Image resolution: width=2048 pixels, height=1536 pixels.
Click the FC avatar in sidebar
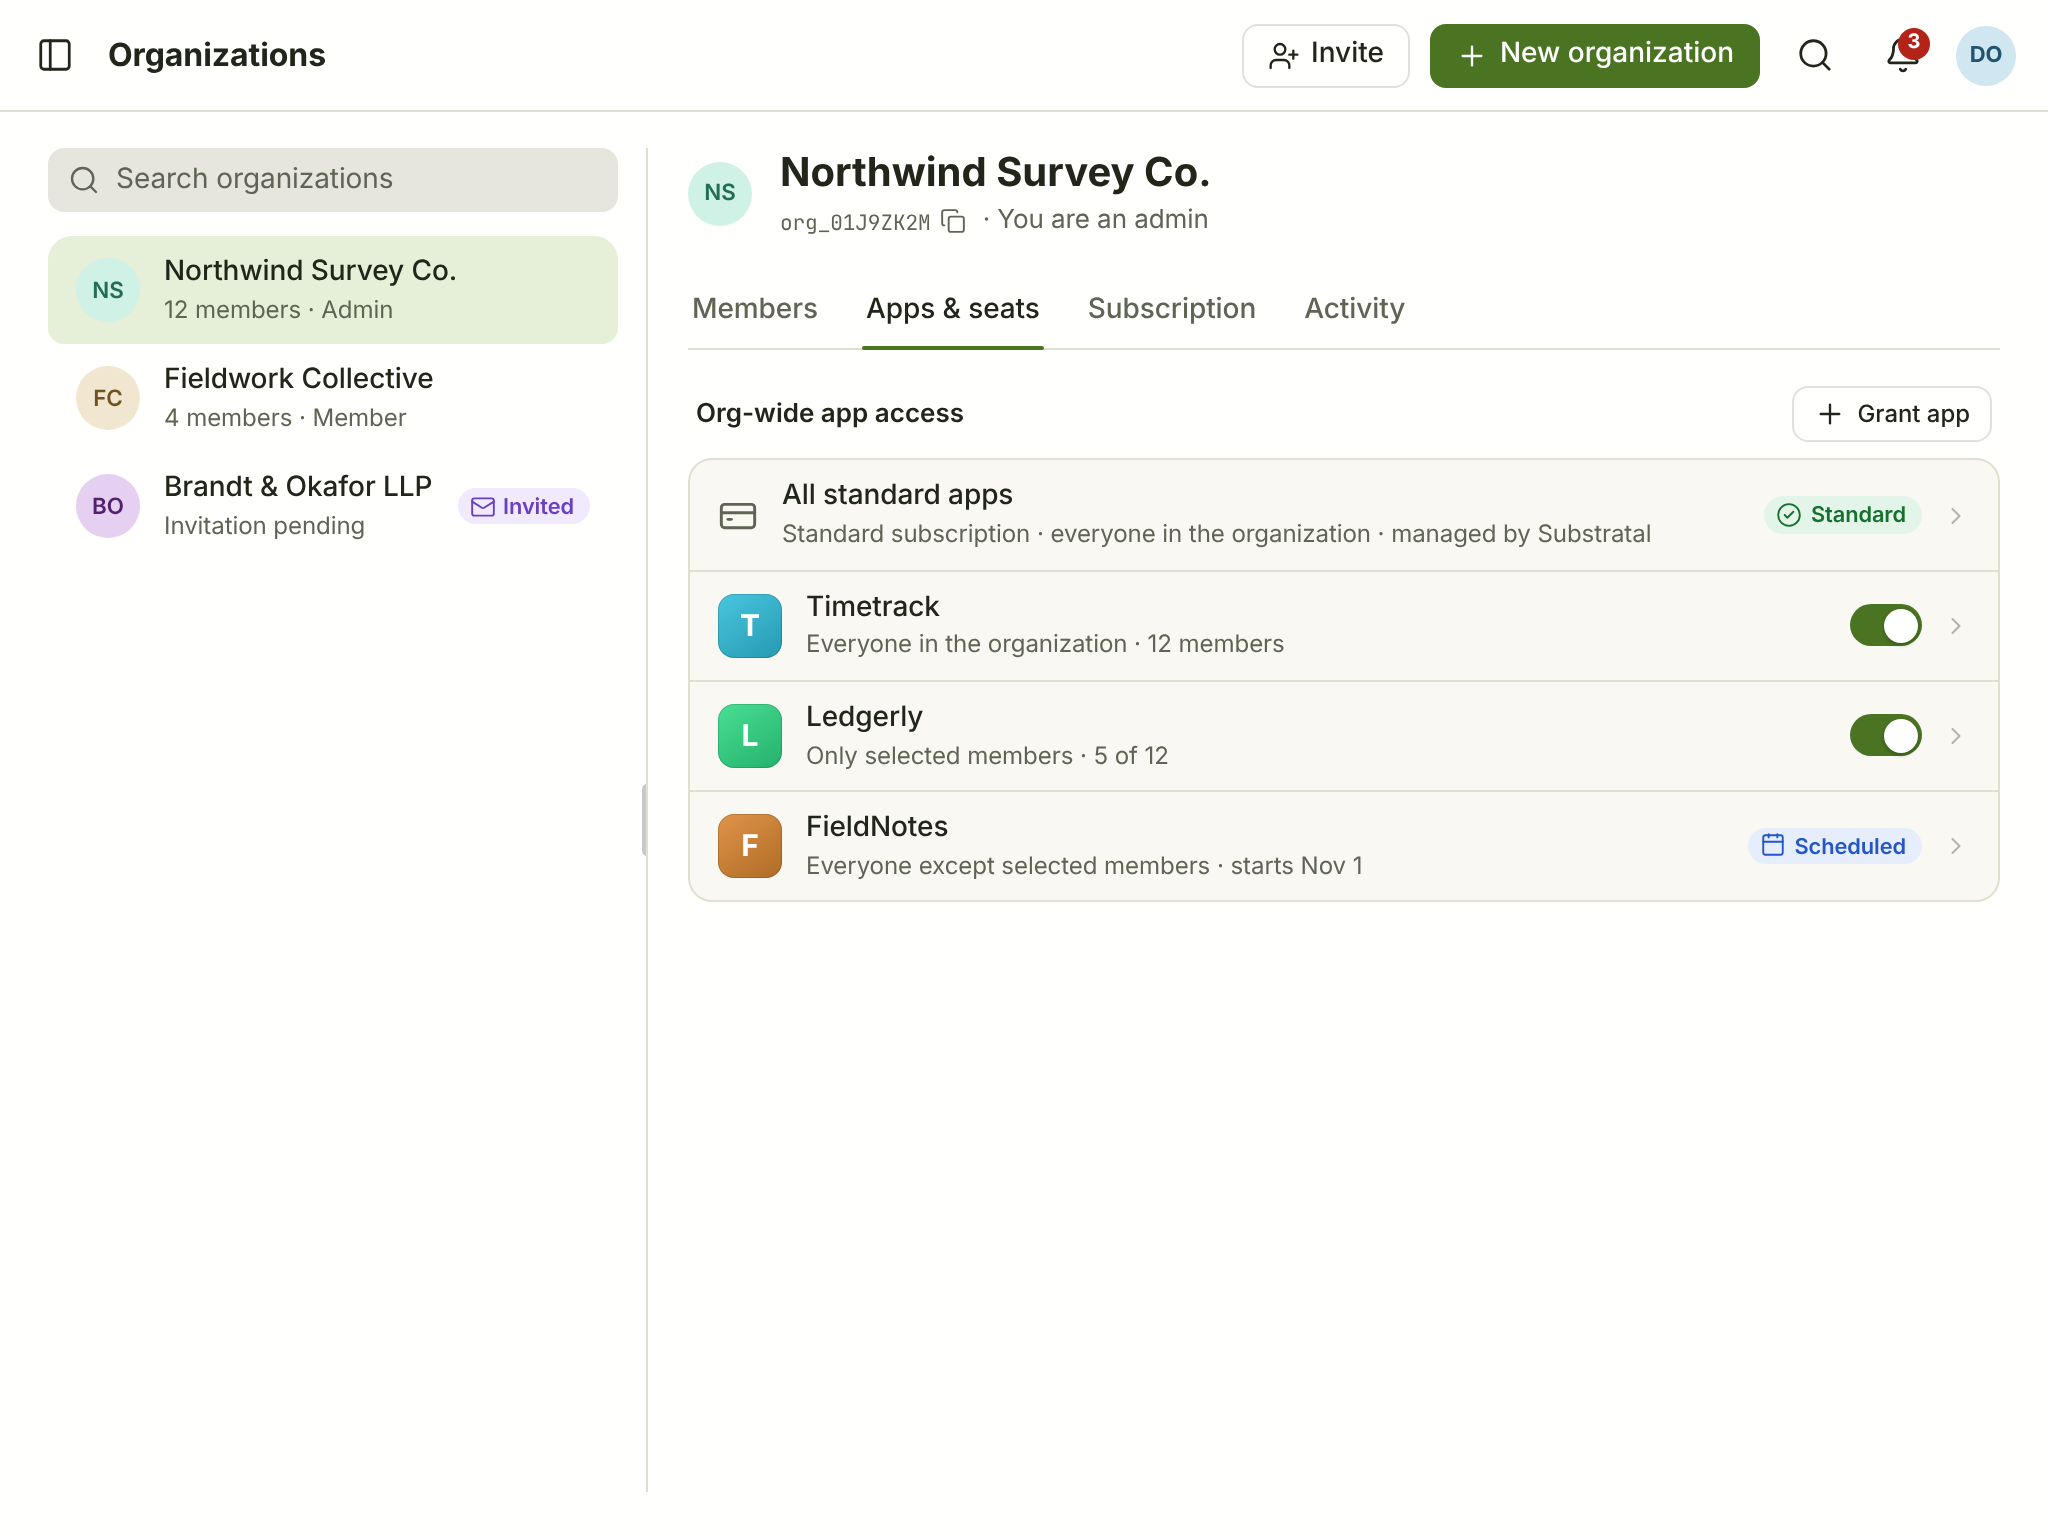click(x=108, y=398)
